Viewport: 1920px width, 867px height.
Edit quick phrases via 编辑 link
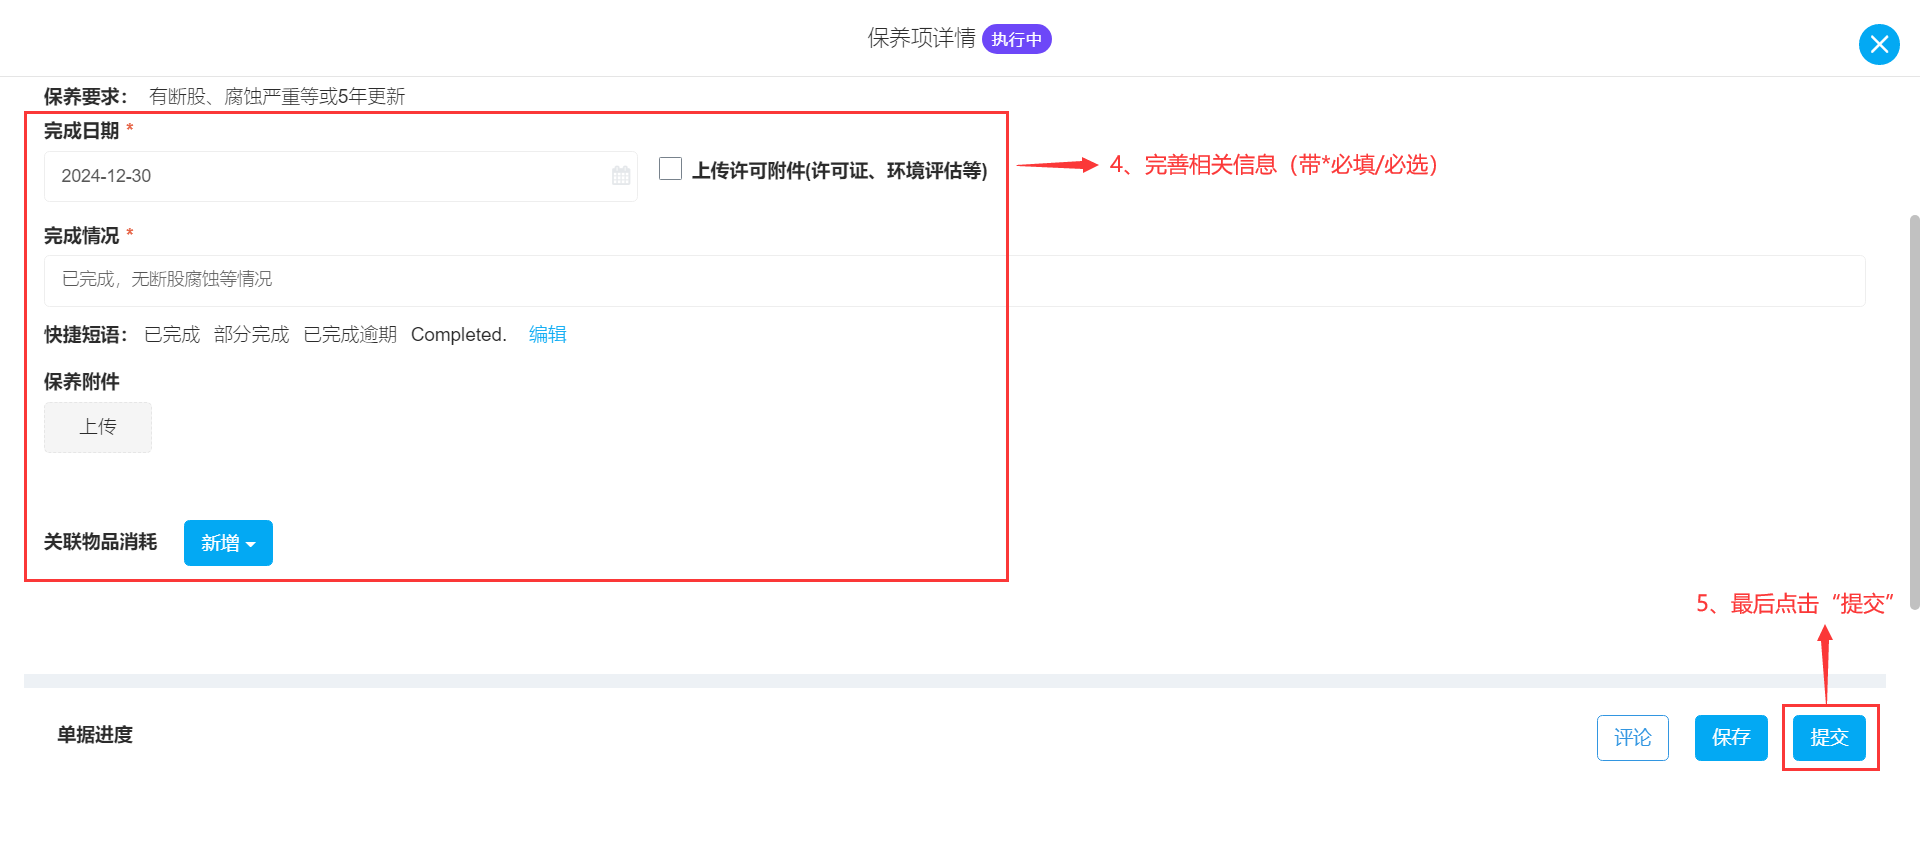point(547,334)
